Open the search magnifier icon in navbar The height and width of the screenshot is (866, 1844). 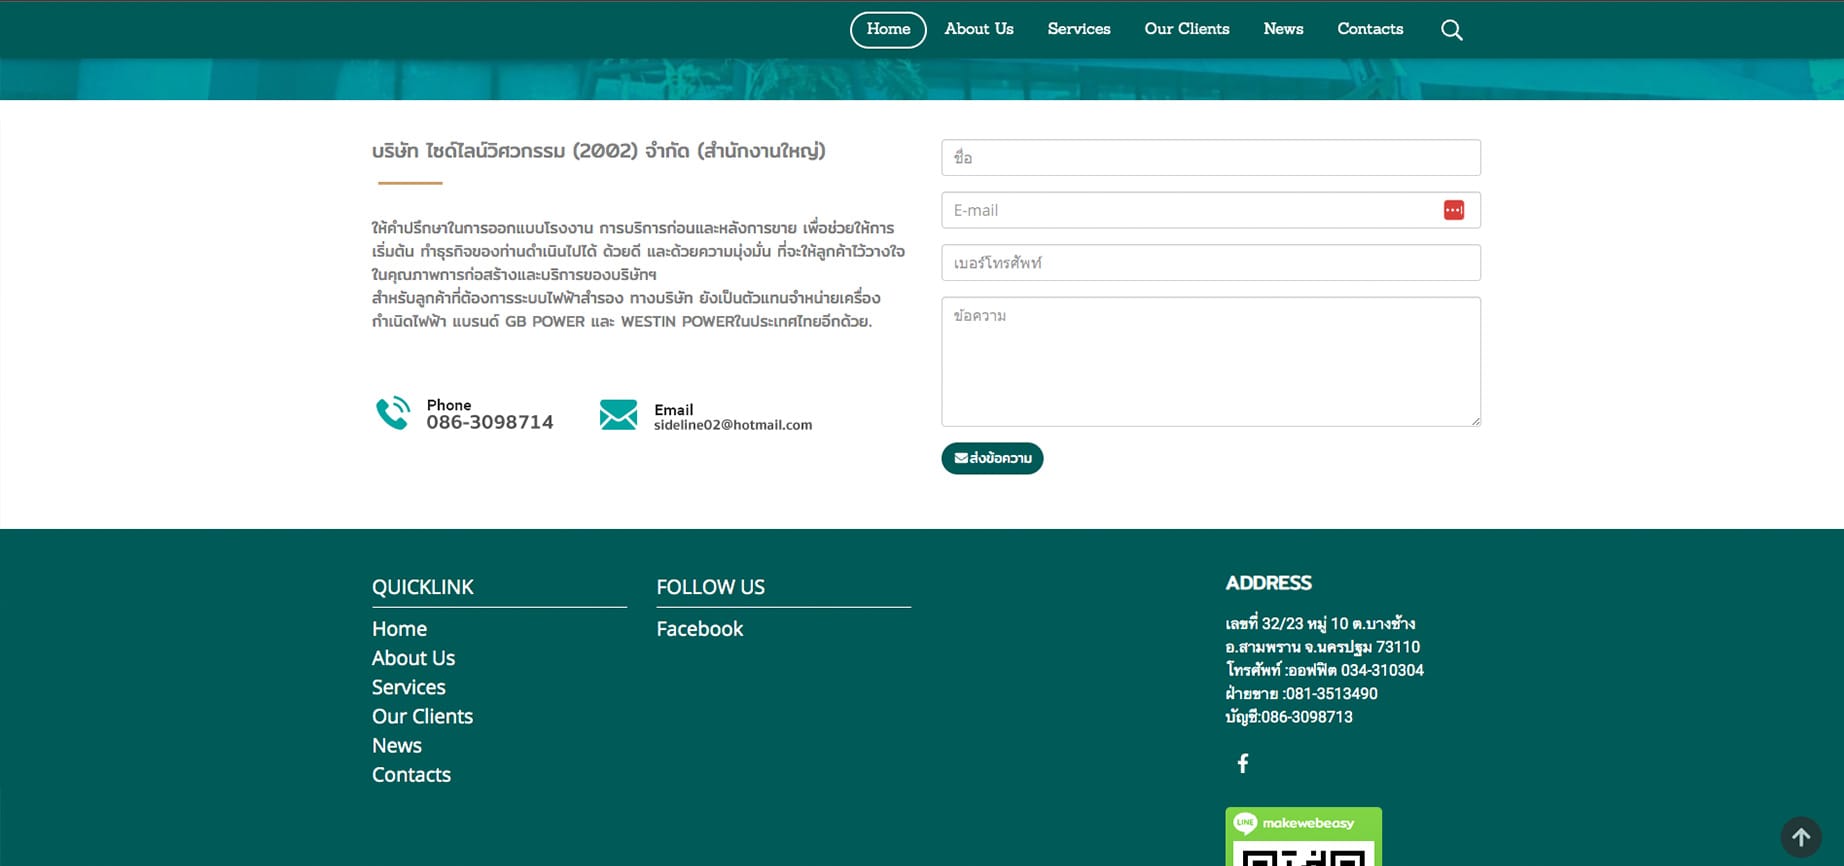pos(1451,30)
